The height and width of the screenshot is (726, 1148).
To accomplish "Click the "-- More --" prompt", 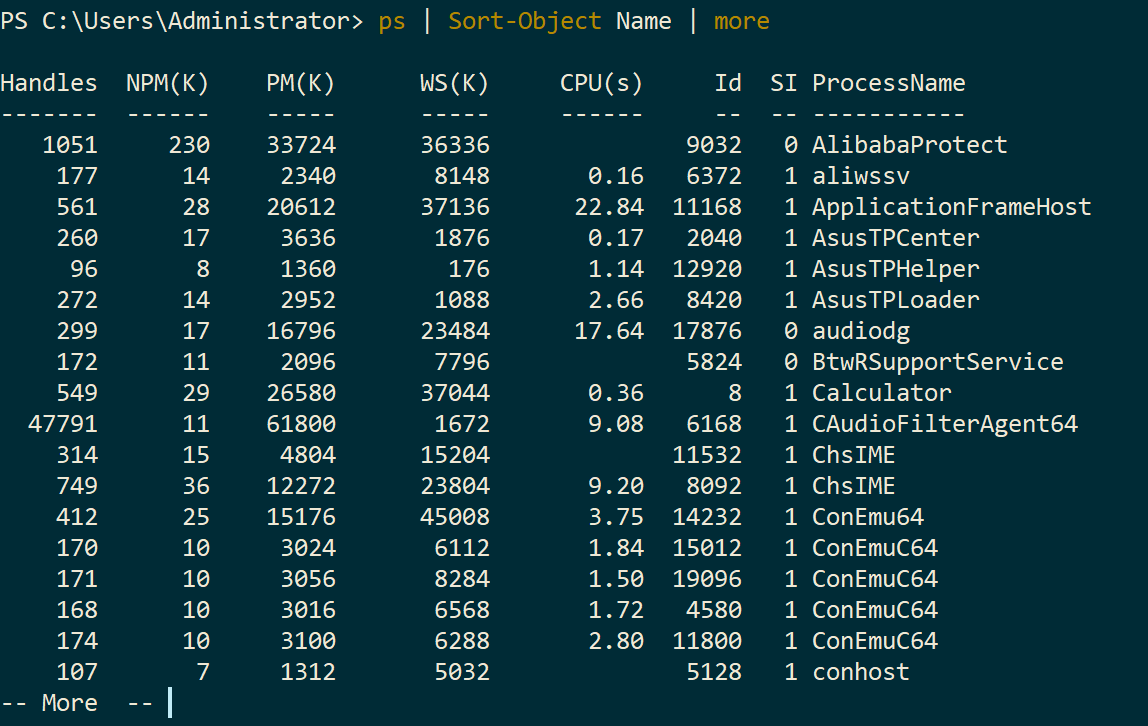I will click(x=77, y=703).
